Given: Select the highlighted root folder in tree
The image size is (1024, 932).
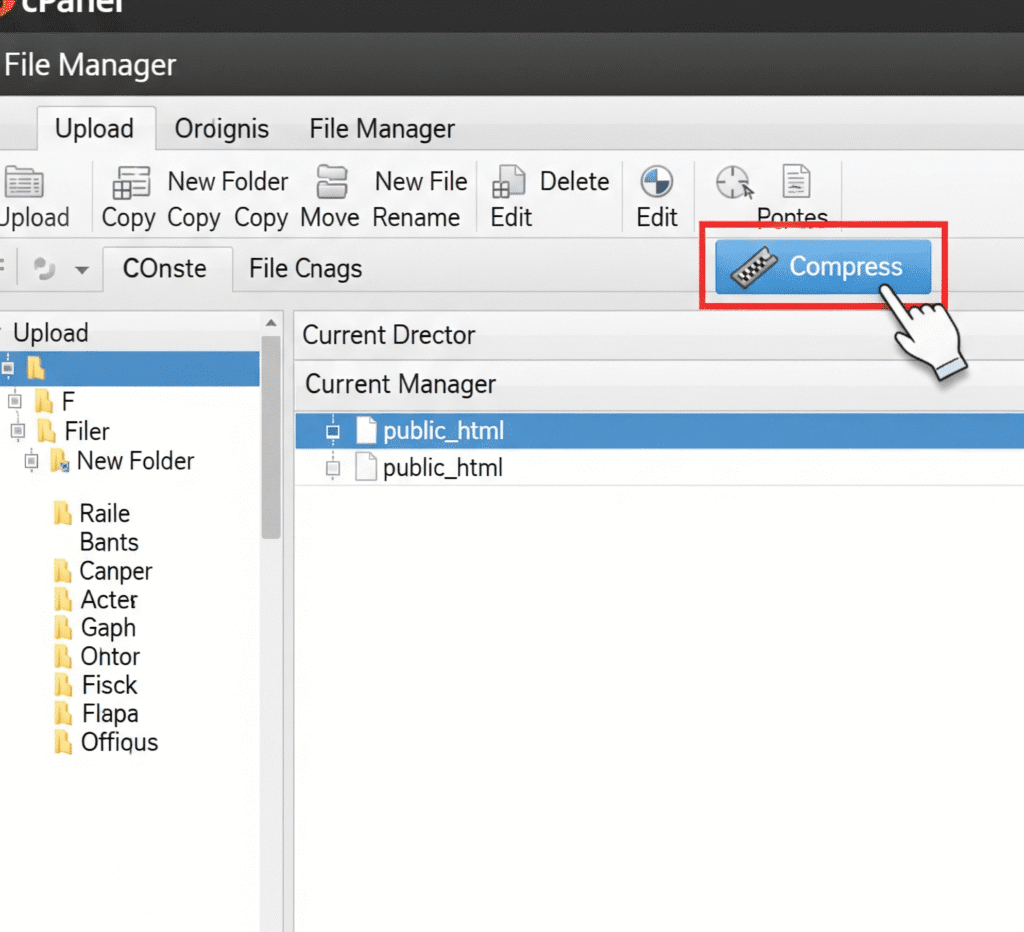Looking at the screenshot, I should point(129,368).
